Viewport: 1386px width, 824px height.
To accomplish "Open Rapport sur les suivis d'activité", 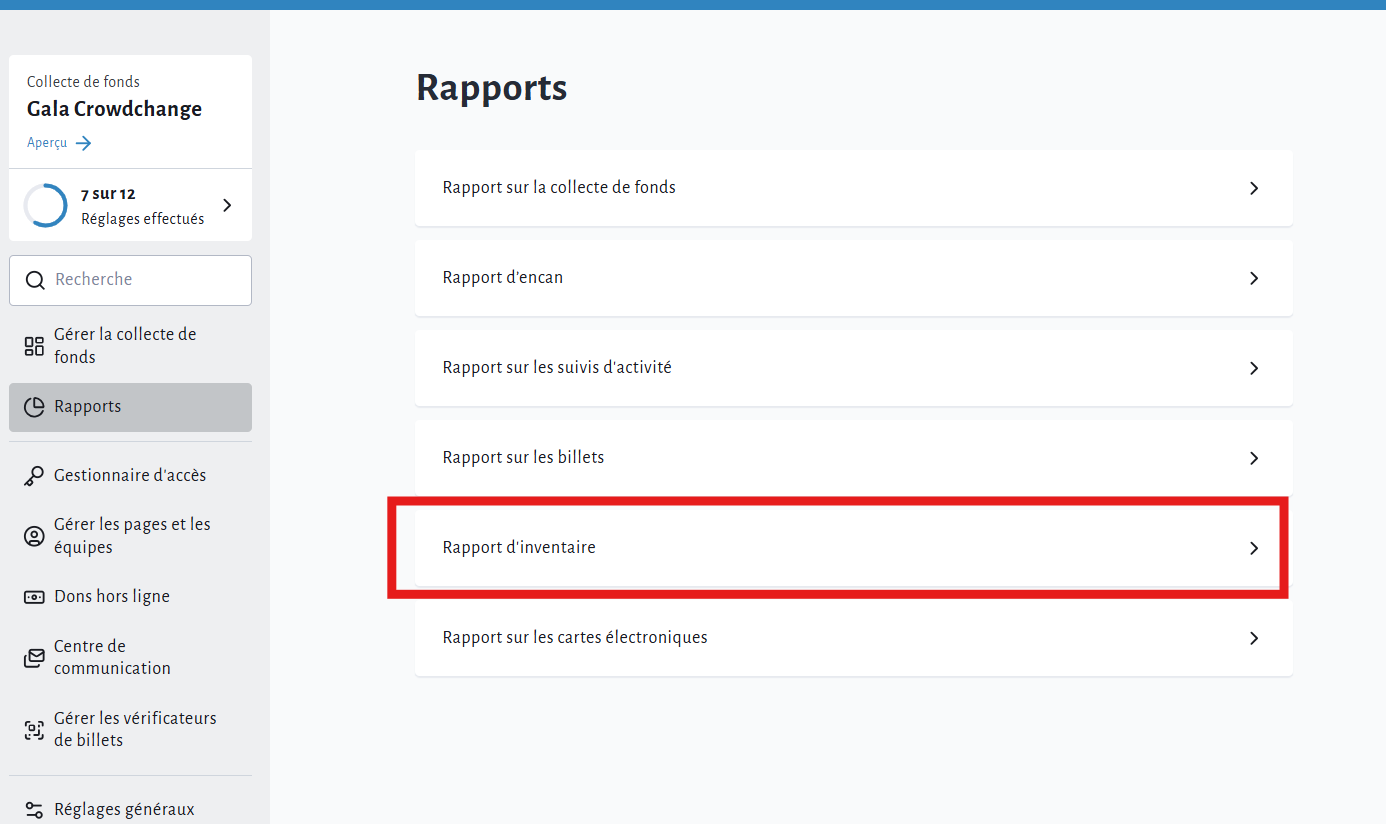I will click(854, 368).
